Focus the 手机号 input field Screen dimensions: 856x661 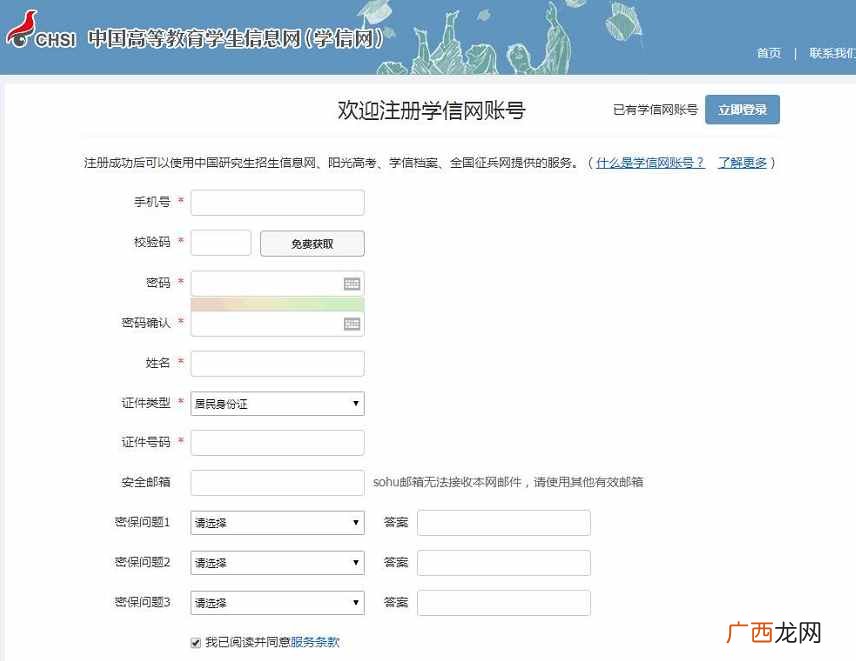pos(277,203)
